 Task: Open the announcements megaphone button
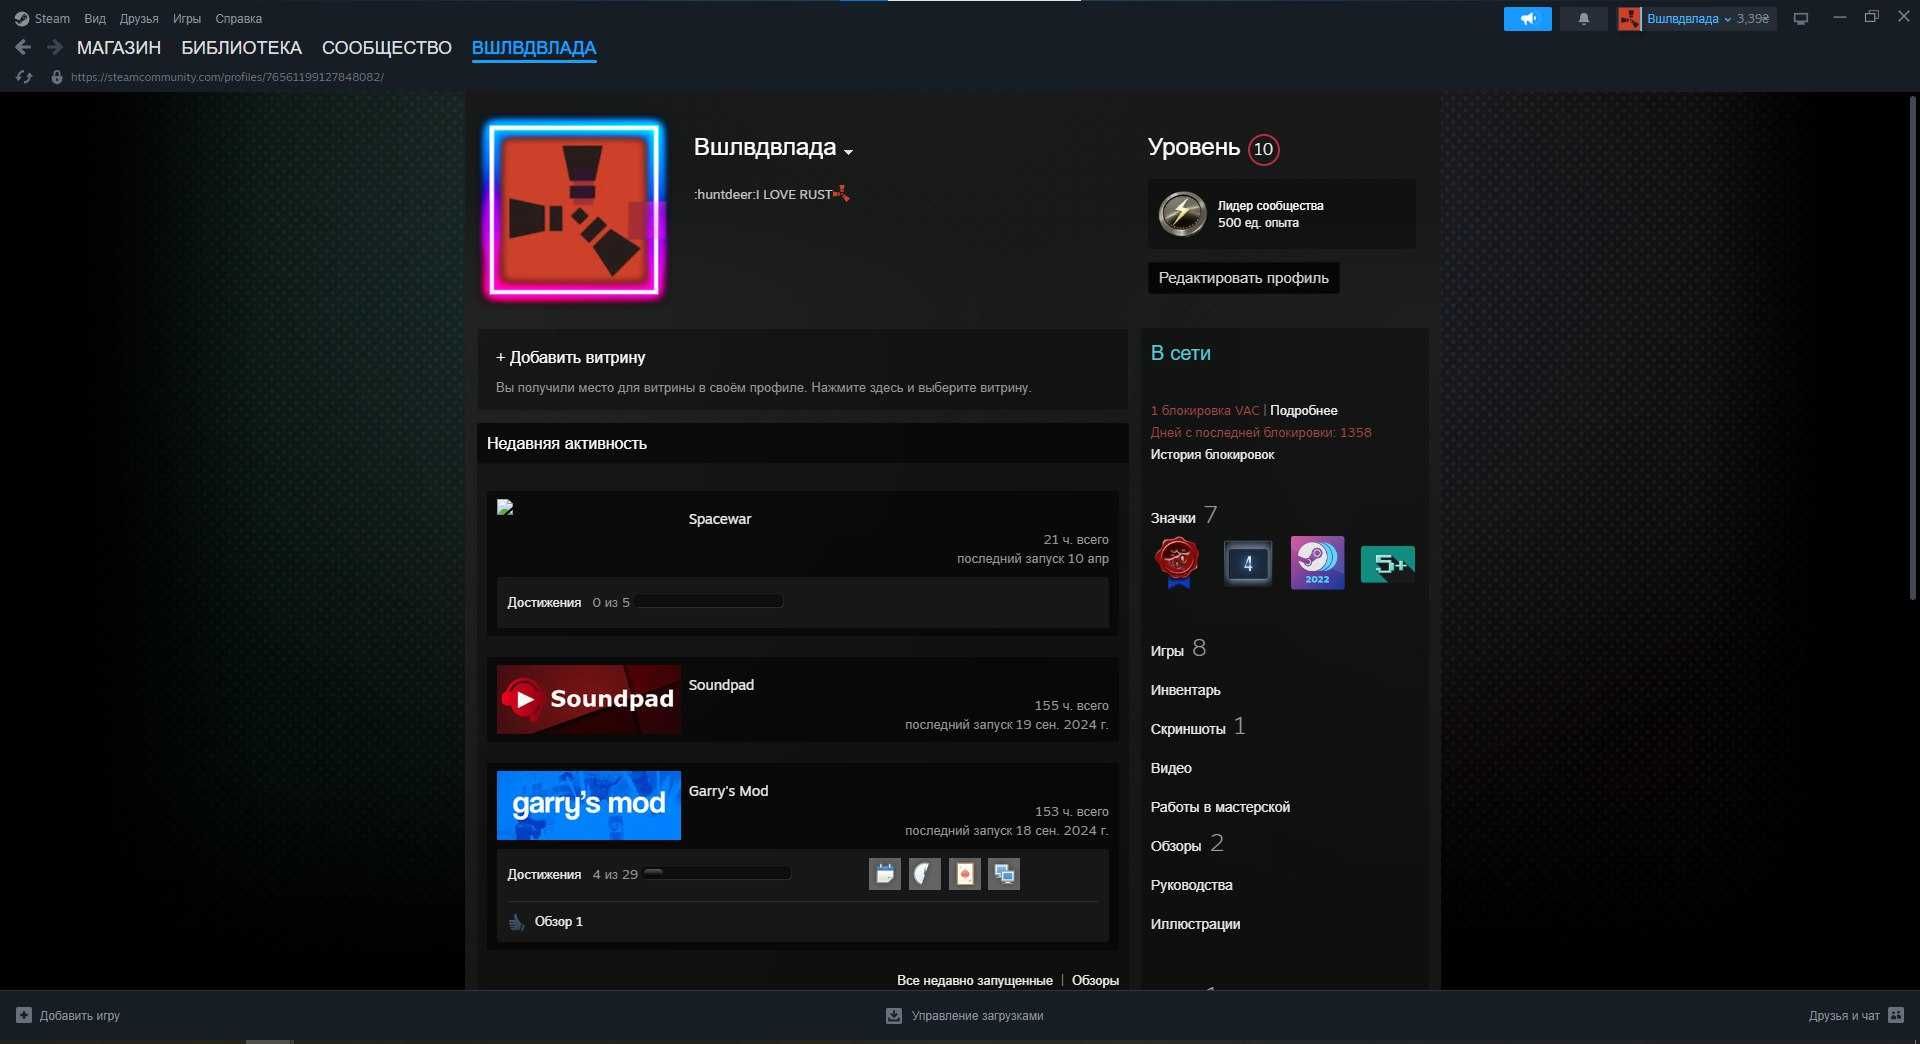pyautogui.click(x=1527, y=19)
